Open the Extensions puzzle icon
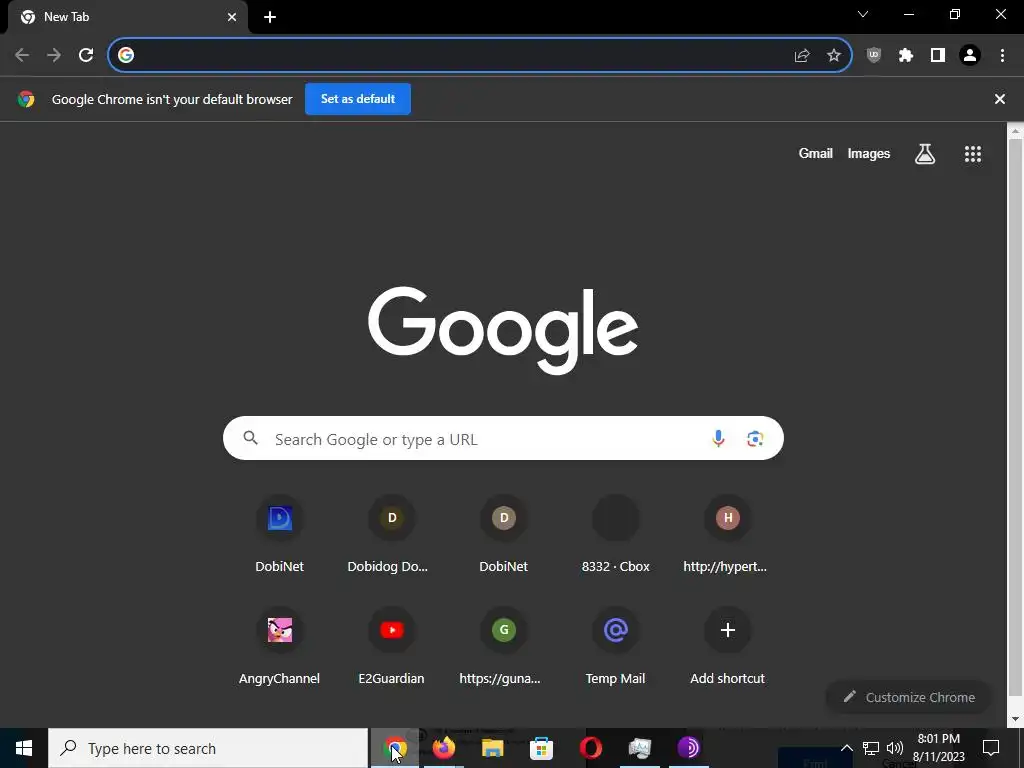The image size is (1024, 768). pos(906,56)
